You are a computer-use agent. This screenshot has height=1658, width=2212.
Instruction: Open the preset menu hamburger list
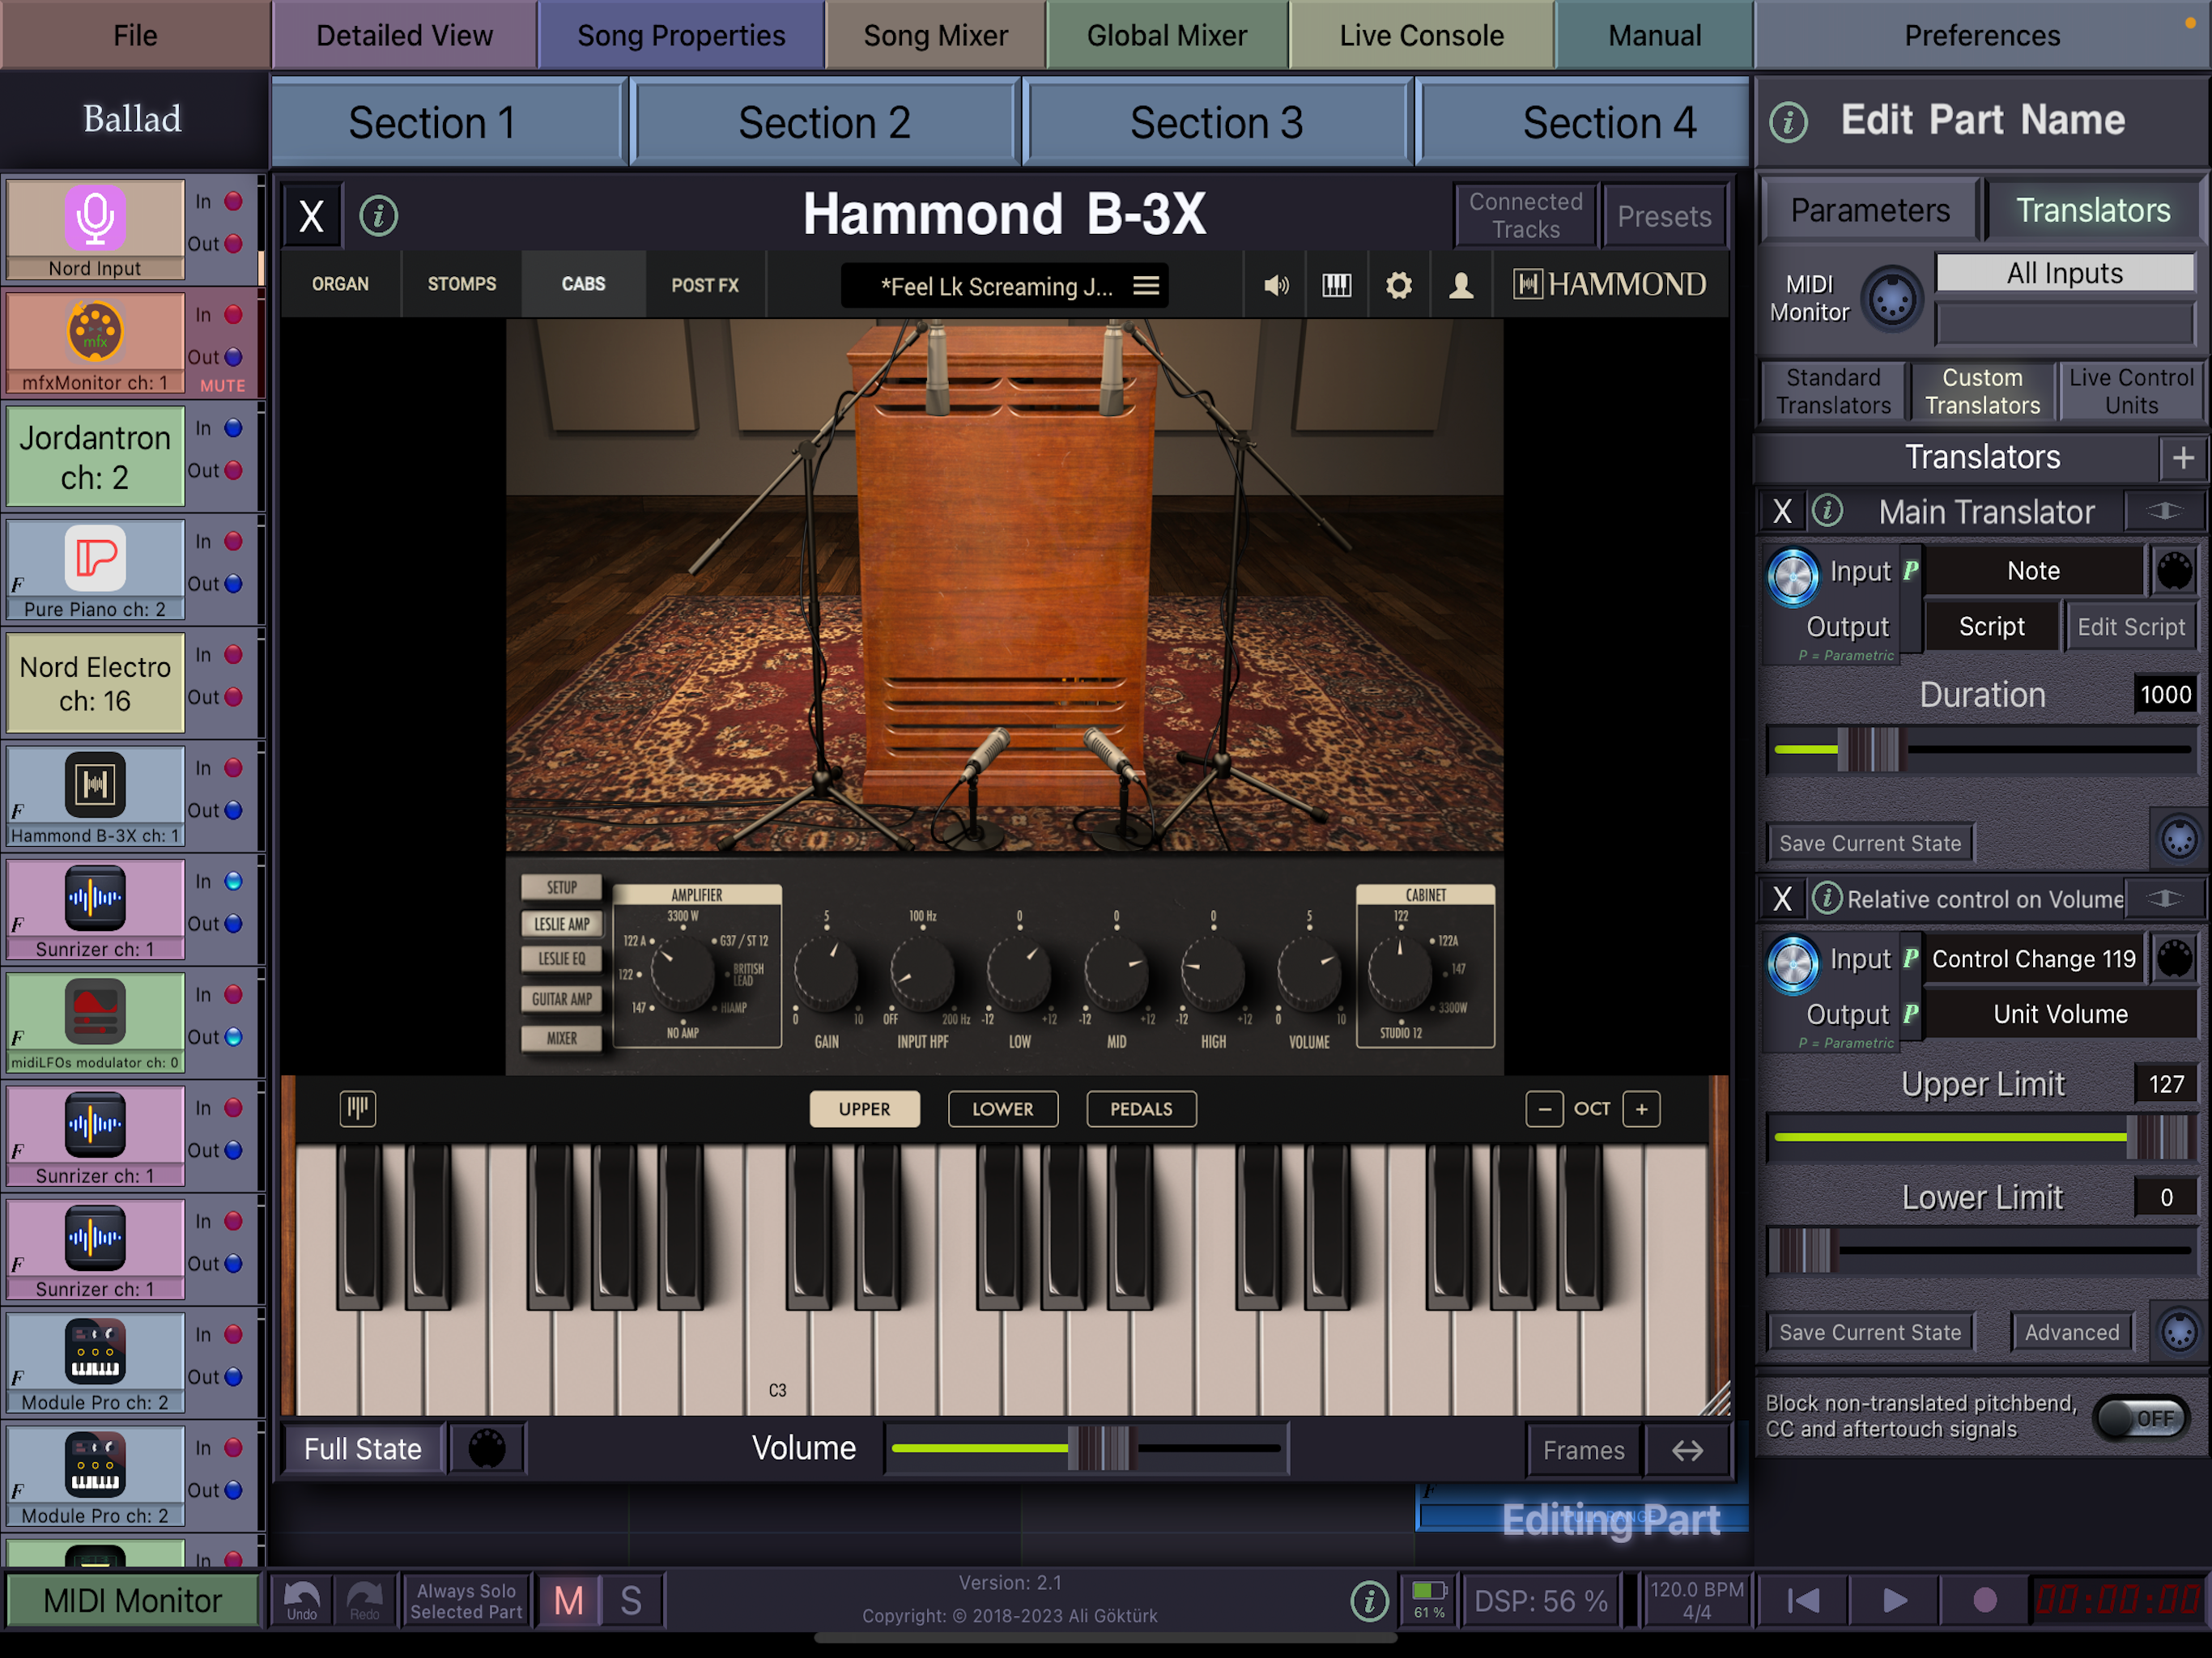pyautogui.click(x=1146, y=286)
